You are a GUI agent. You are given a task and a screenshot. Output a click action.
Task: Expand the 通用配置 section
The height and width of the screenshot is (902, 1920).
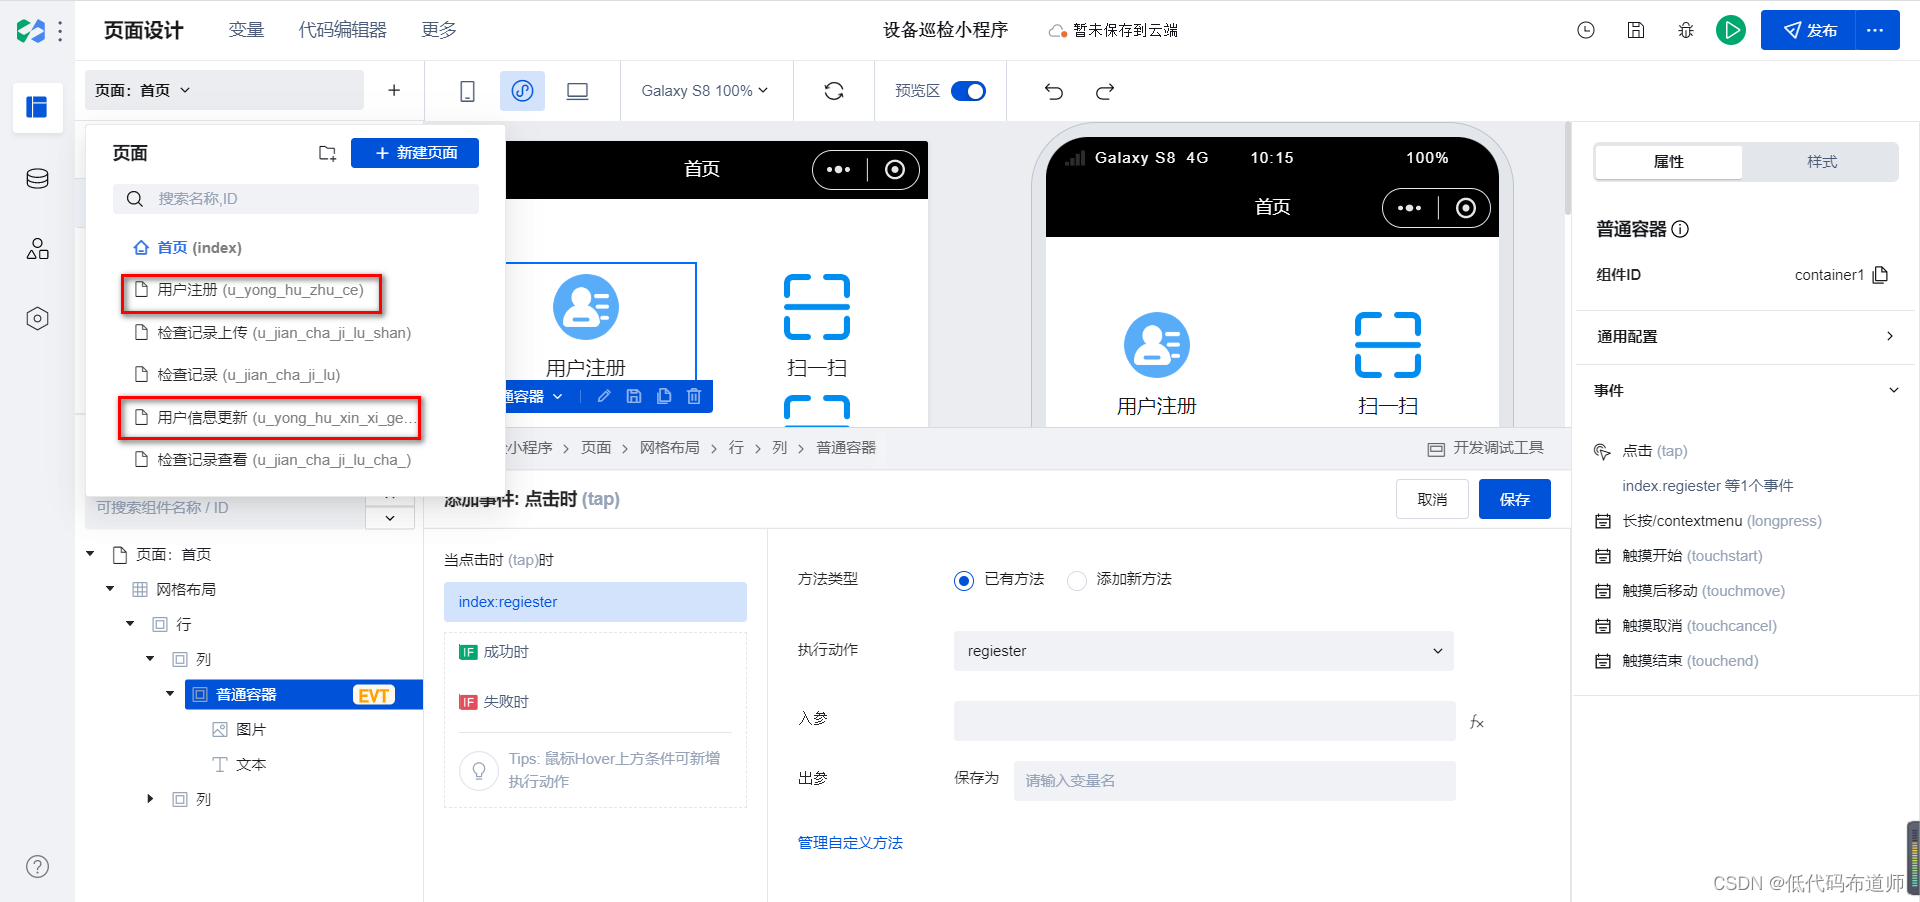[x=1745, y=337]
